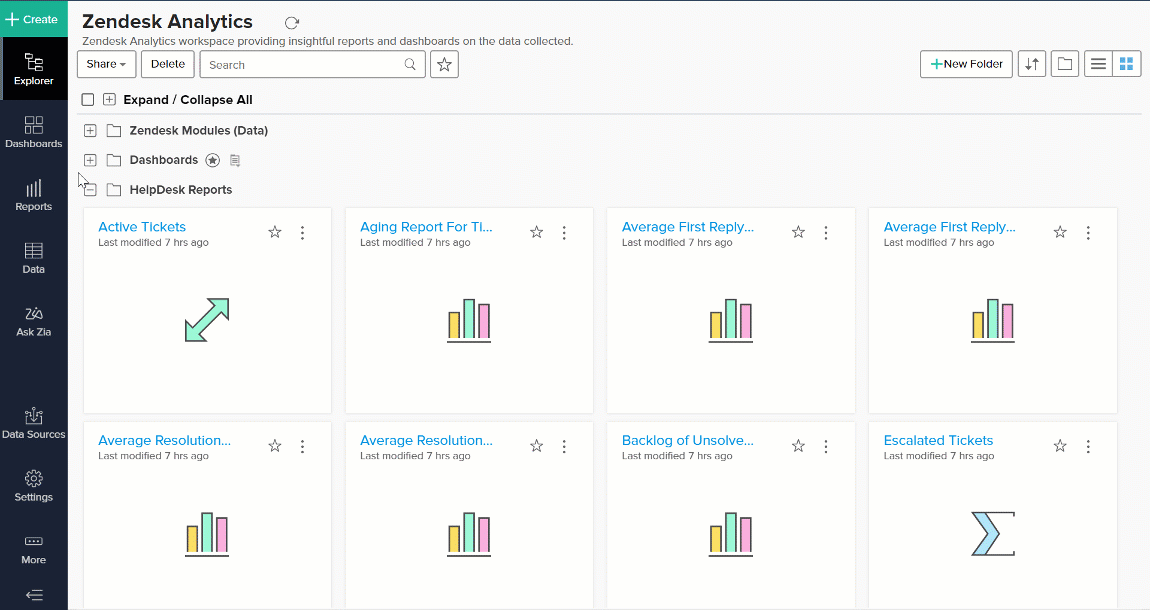The image size is (1150, 610).
Task: Click the Delete button
Action: (x=168, y=64)
